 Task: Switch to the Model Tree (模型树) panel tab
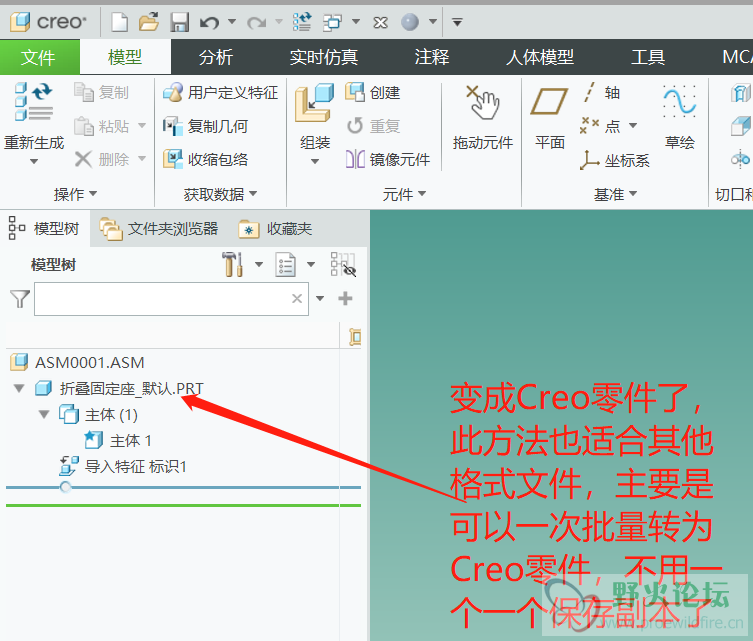click(x=44, y=229)
